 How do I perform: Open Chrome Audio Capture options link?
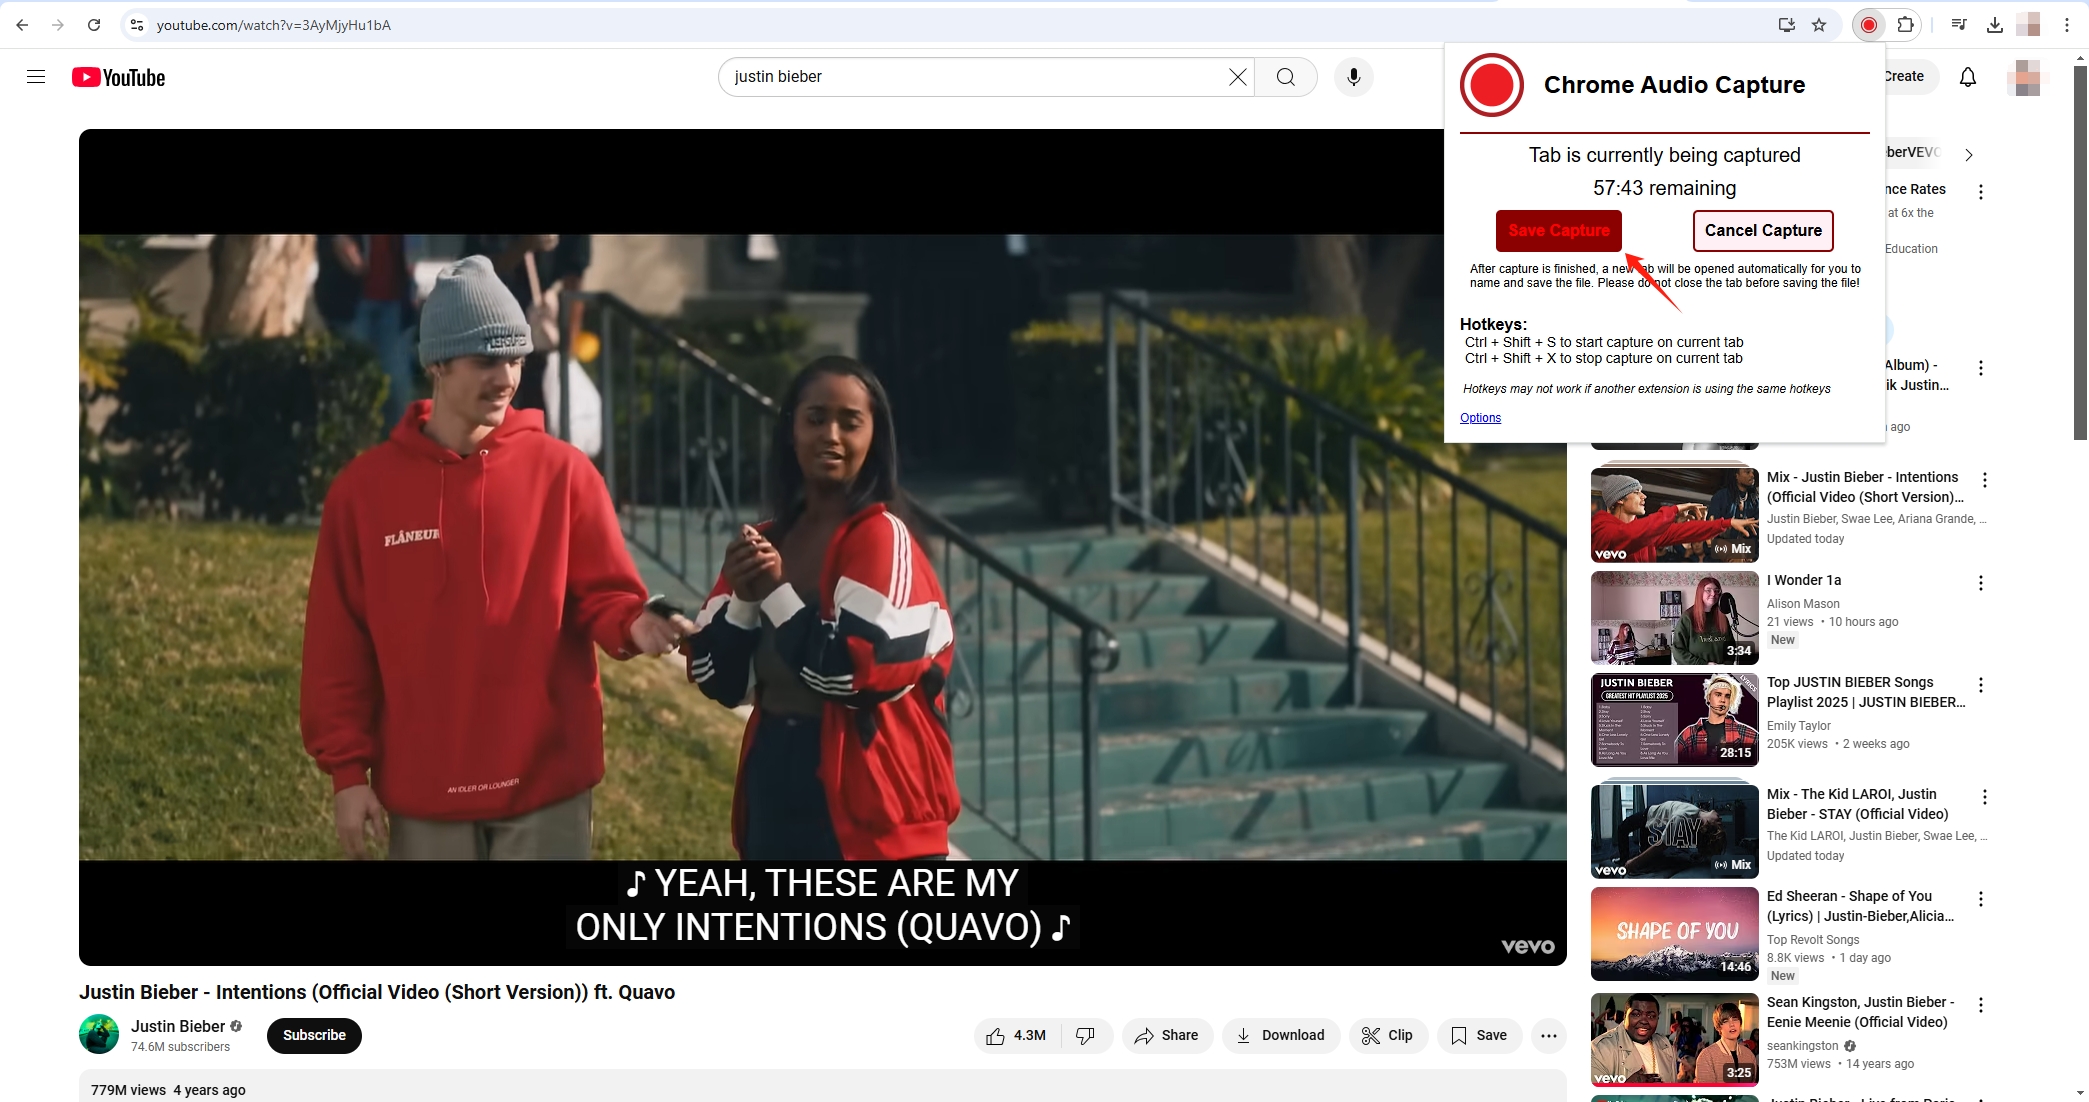[x=1481, y=417]
